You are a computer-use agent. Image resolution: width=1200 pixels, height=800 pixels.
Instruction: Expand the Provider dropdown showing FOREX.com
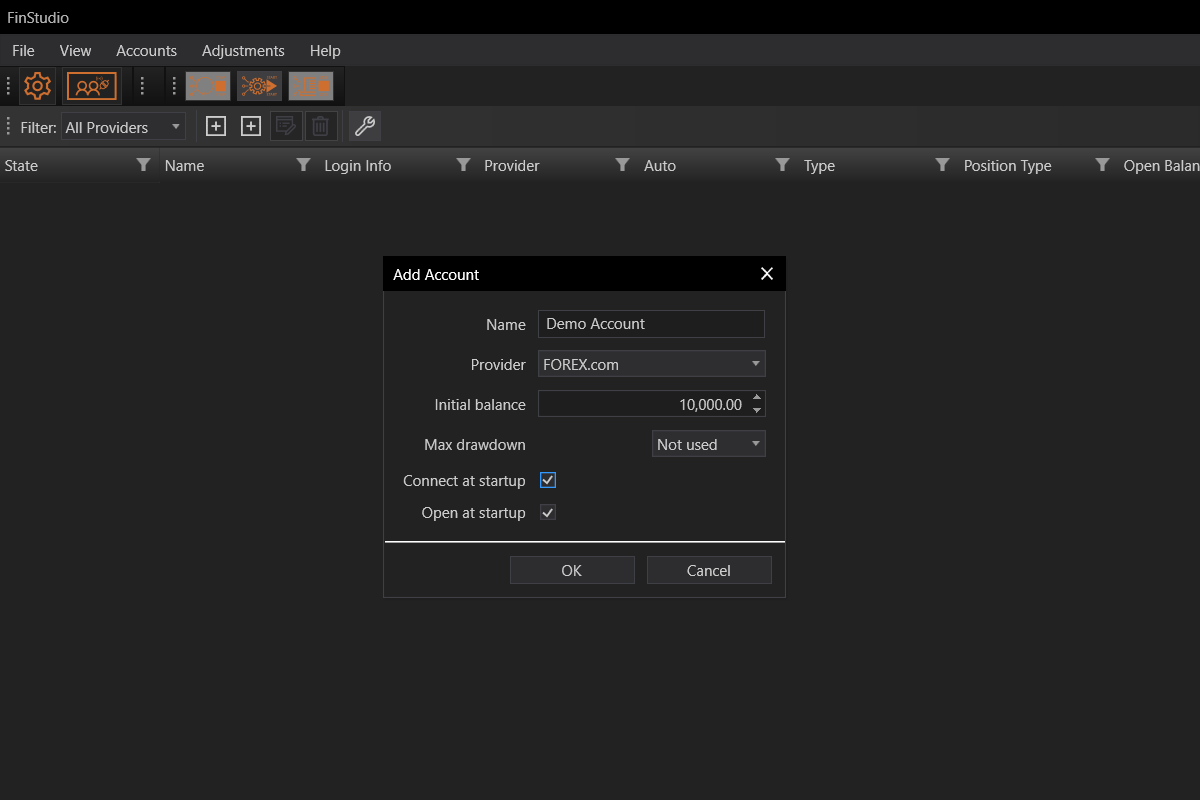(651, 364)
